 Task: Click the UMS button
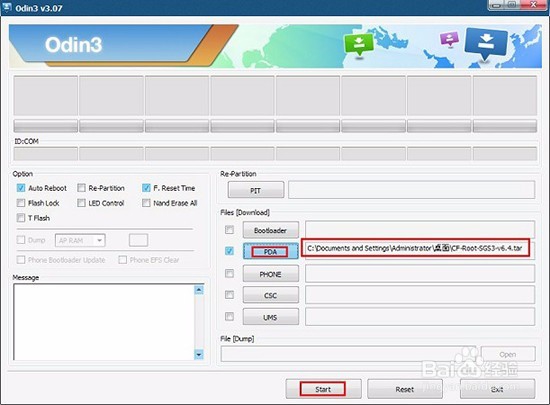[x=271, y=317]
